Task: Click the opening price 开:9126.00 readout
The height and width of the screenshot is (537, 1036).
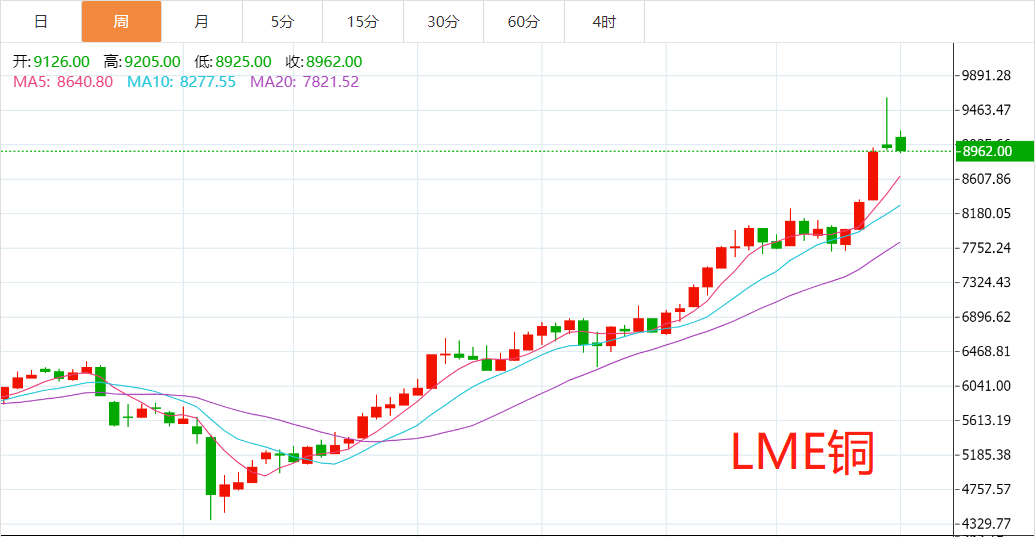Action: tap(48, 62)
